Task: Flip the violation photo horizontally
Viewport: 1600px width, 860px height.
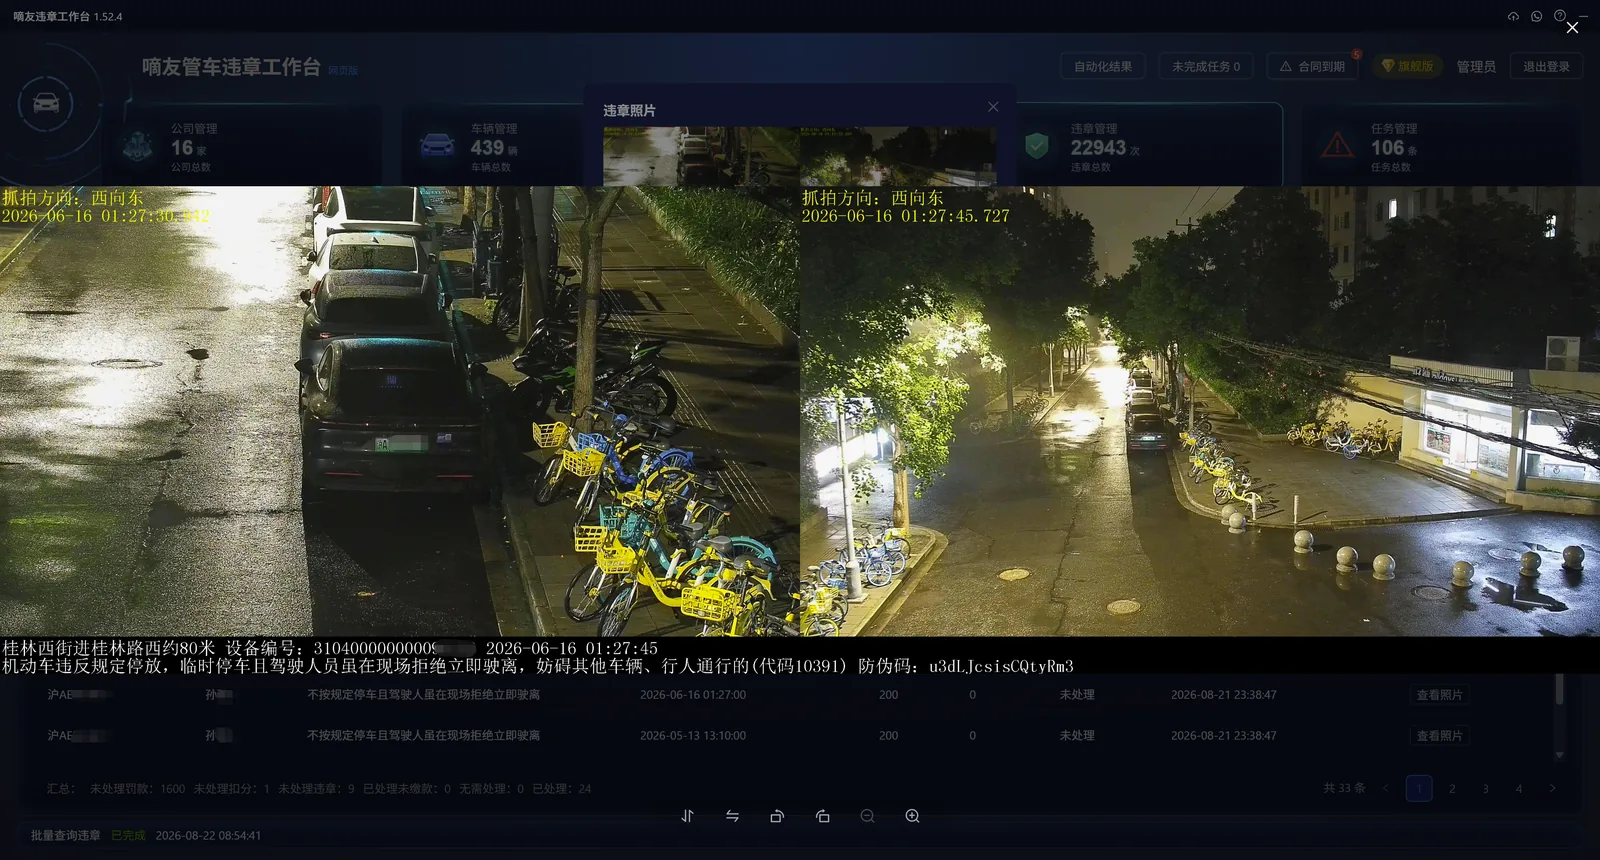Action: (732, 816)
